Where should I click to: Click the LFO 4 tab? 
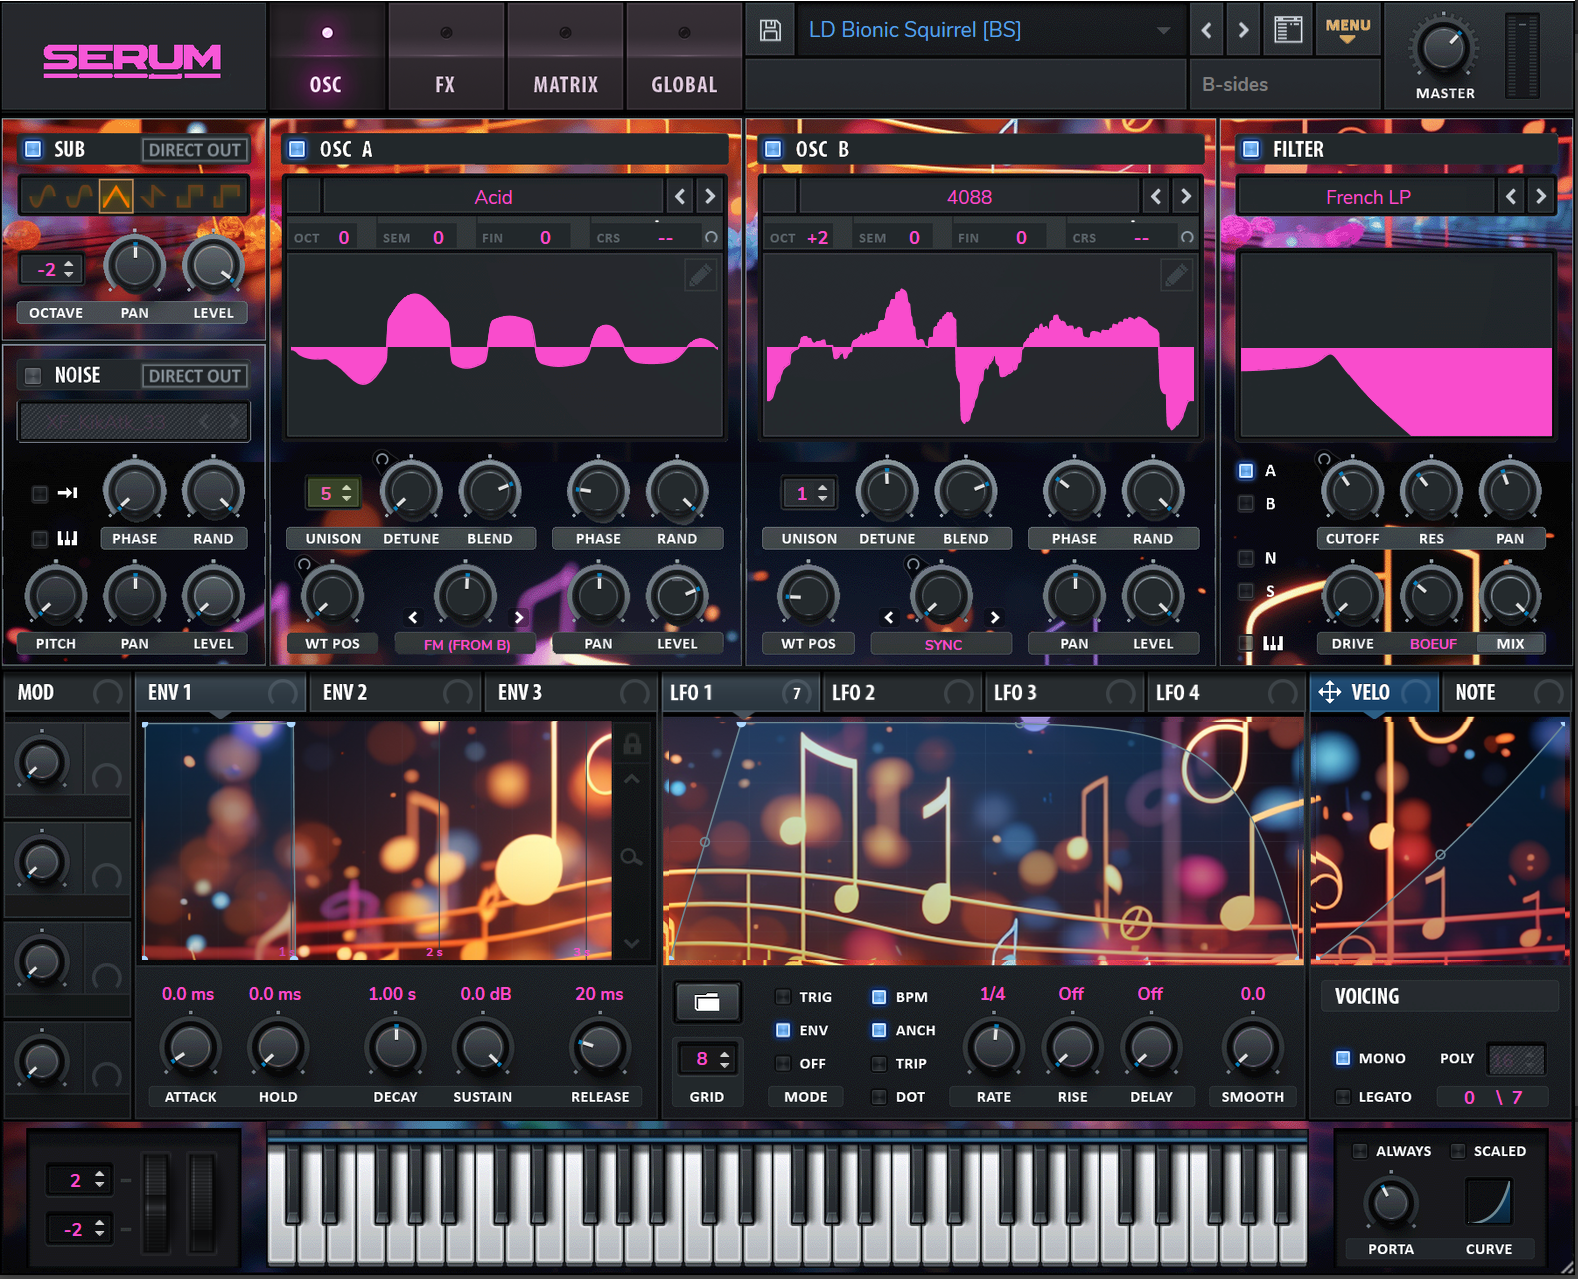[1226, 692]
